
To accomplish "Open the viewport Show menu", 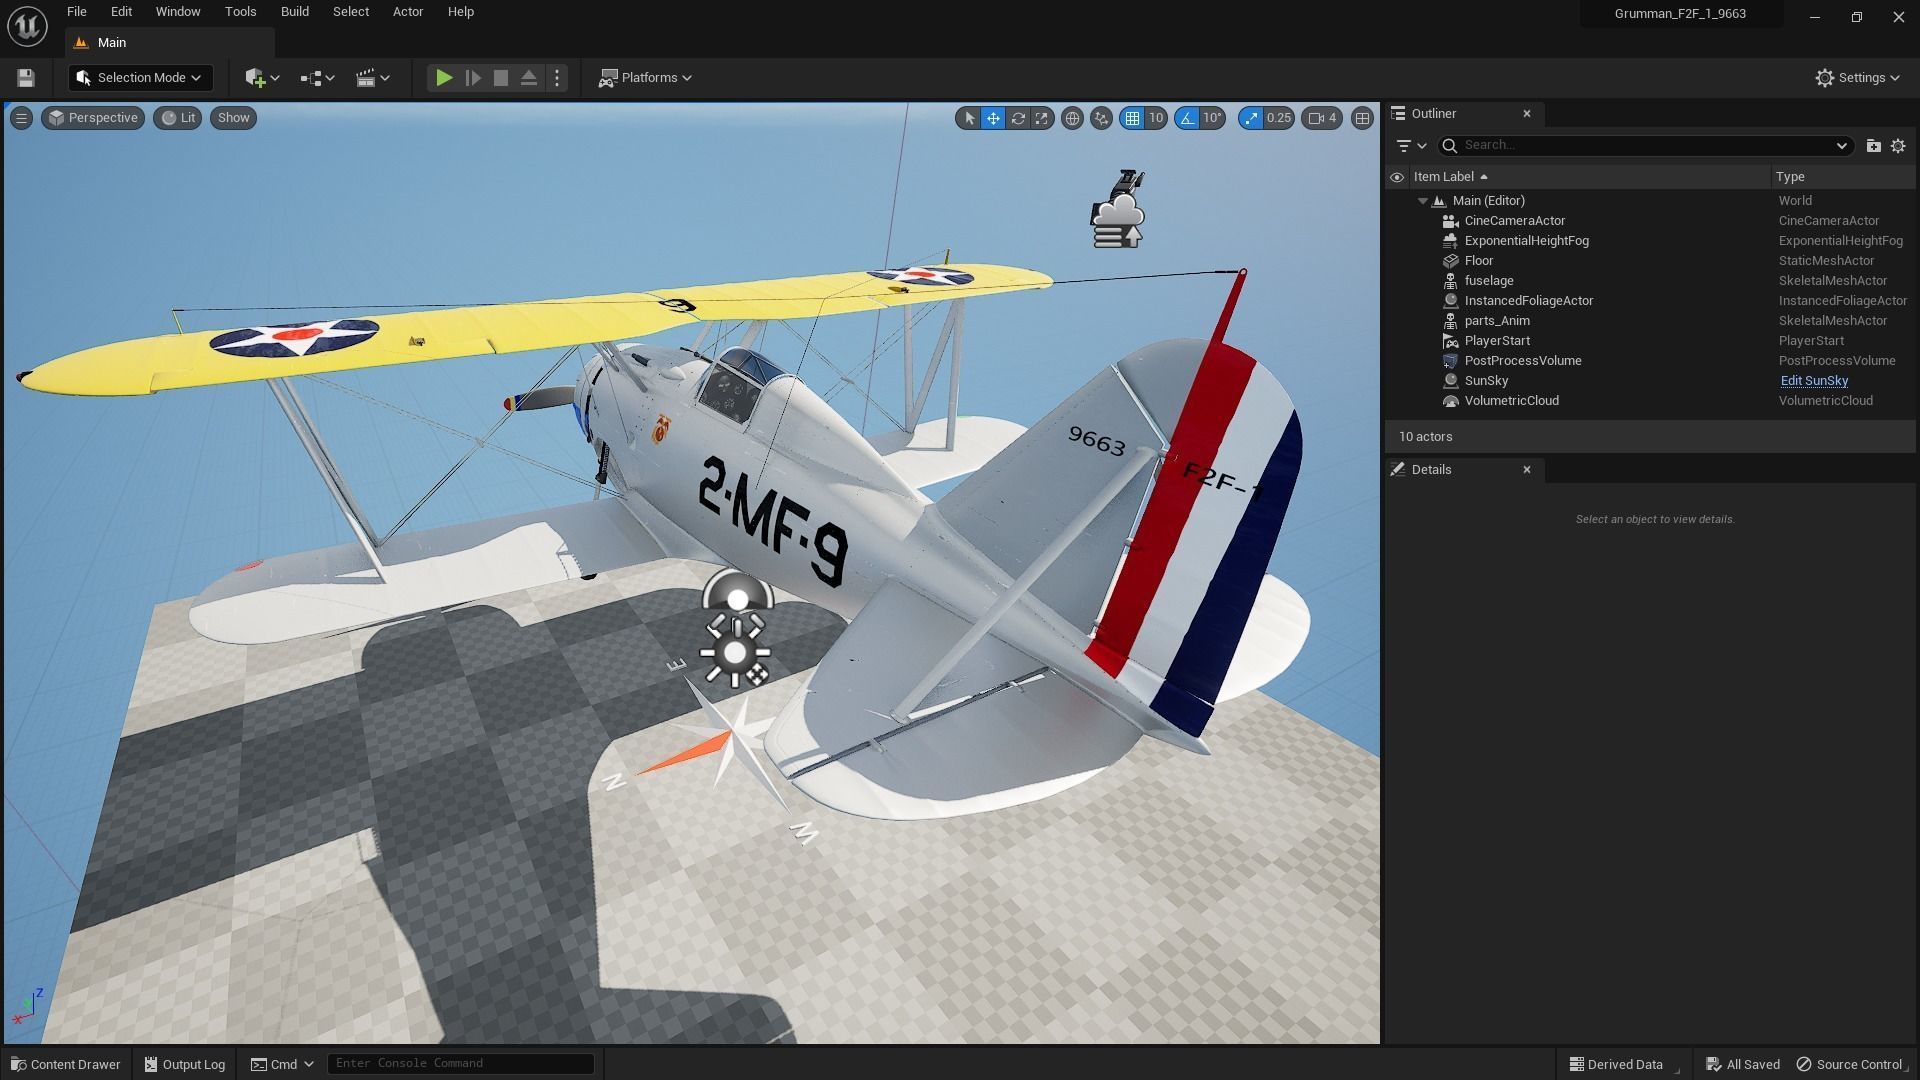I will (233, 118).
